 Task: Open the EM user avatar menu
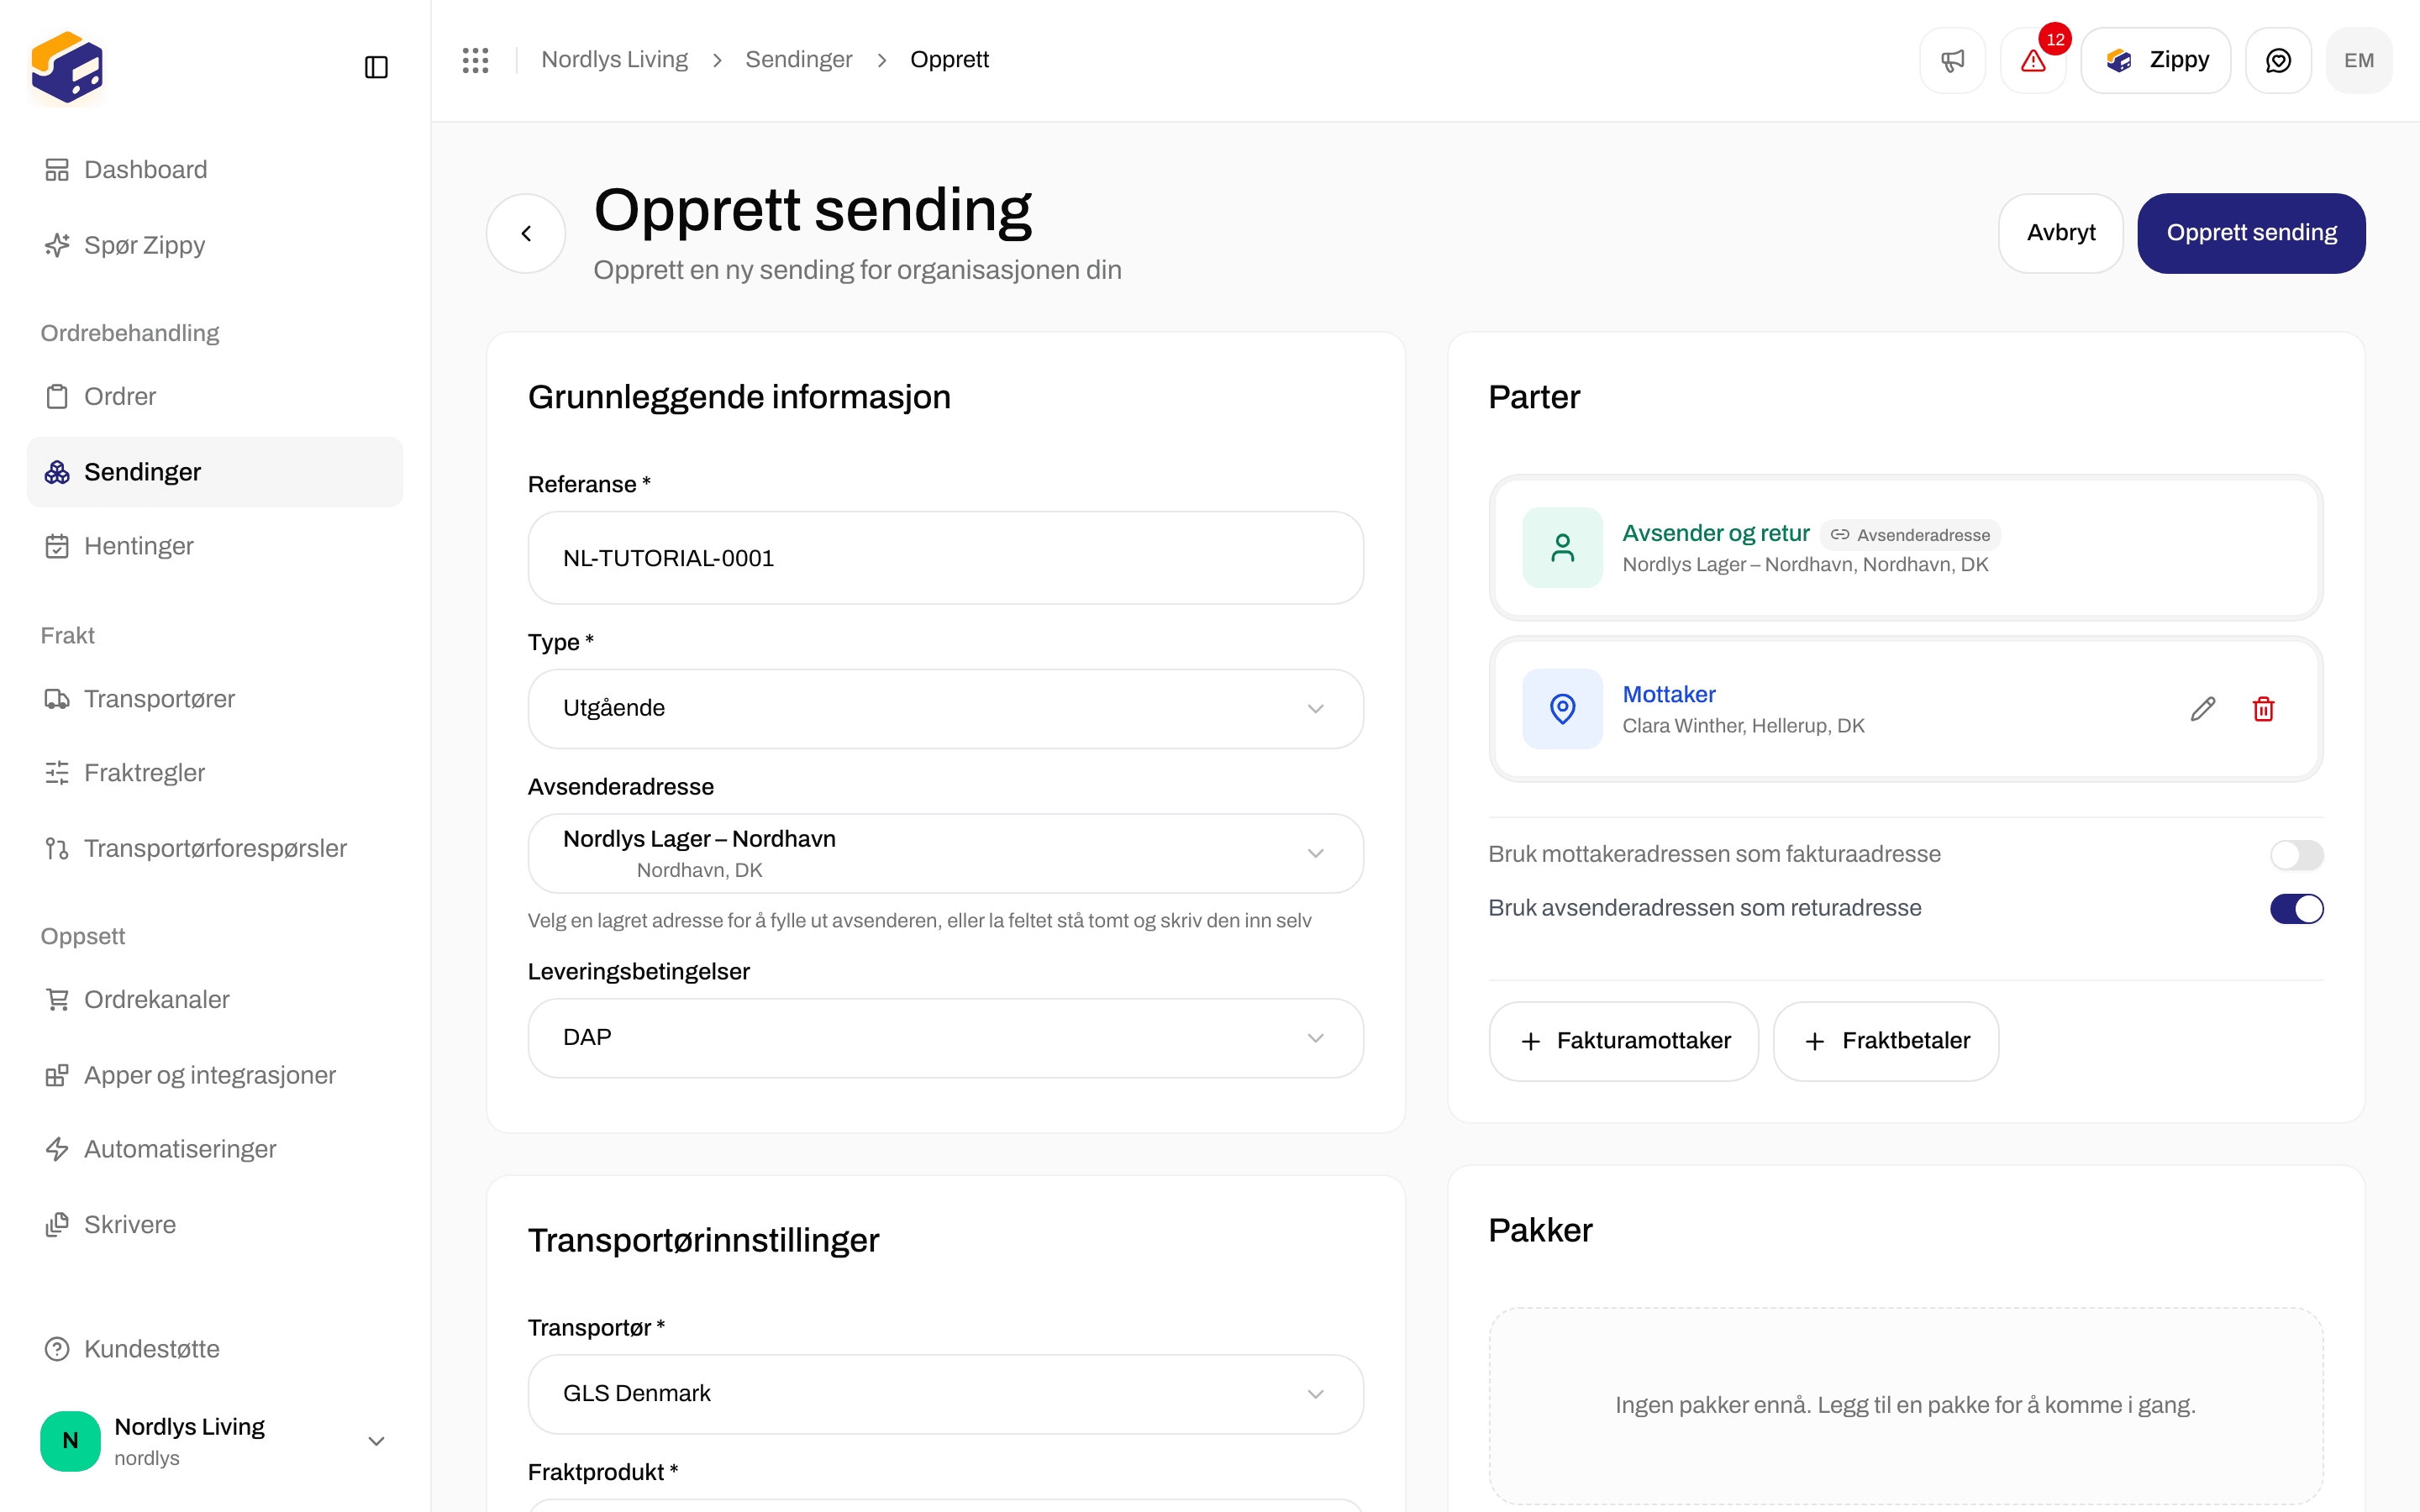[x=2359, y=60]
